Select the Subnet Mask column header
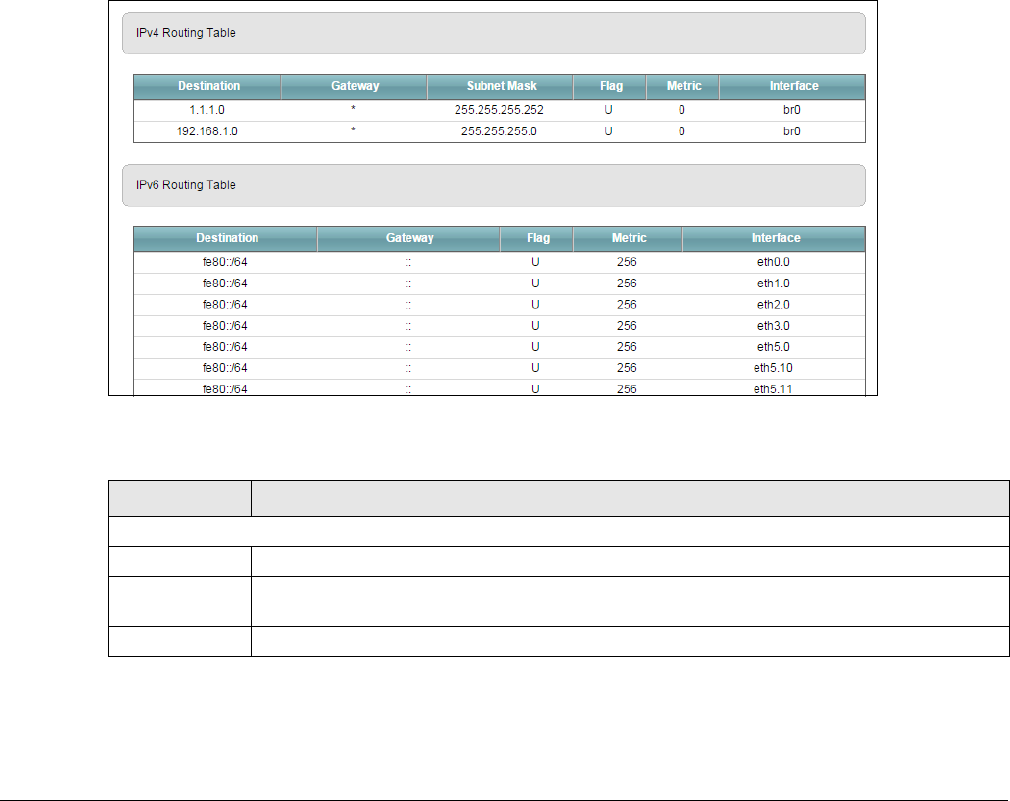Image resolution: width=1010 pixels, height=801 pixels. 500,86
